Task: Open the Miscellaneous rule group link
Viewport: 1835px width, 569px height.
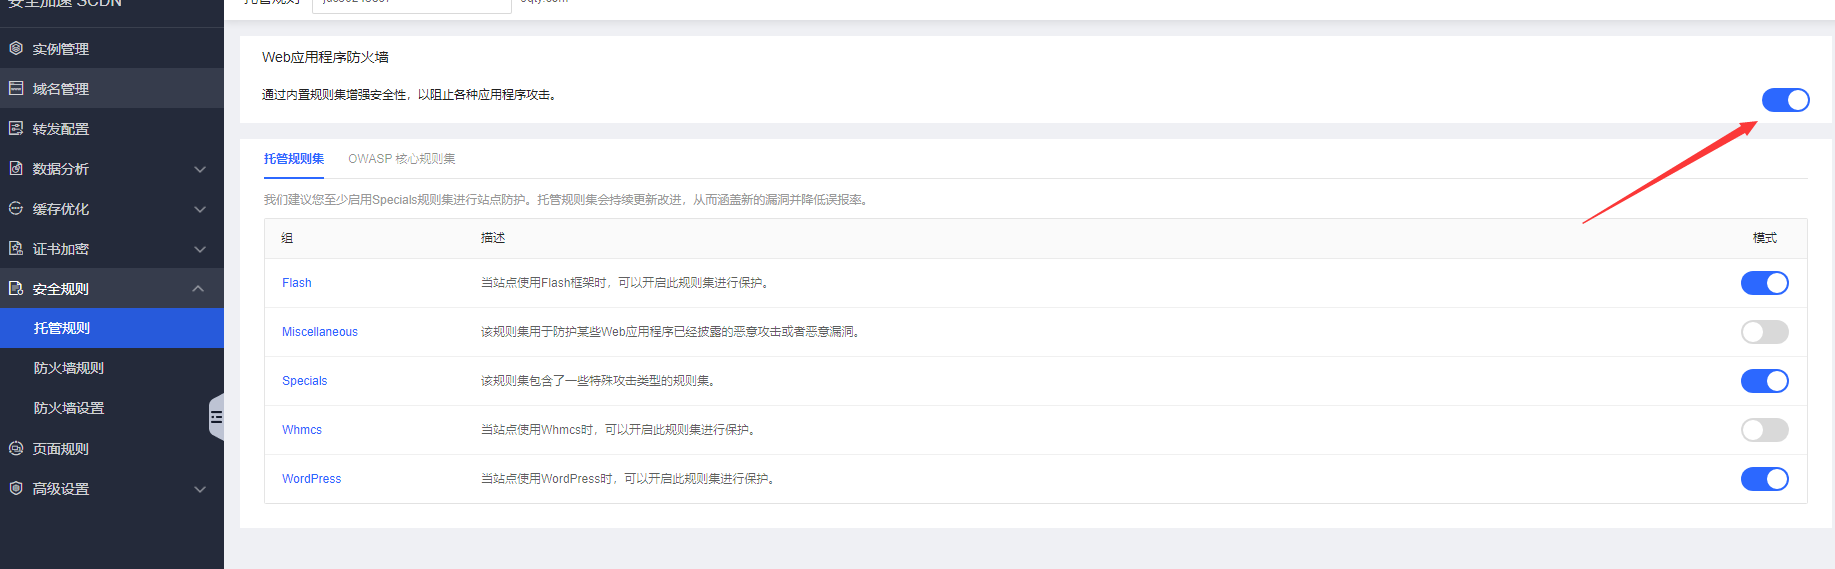Action: pos(320,332)
